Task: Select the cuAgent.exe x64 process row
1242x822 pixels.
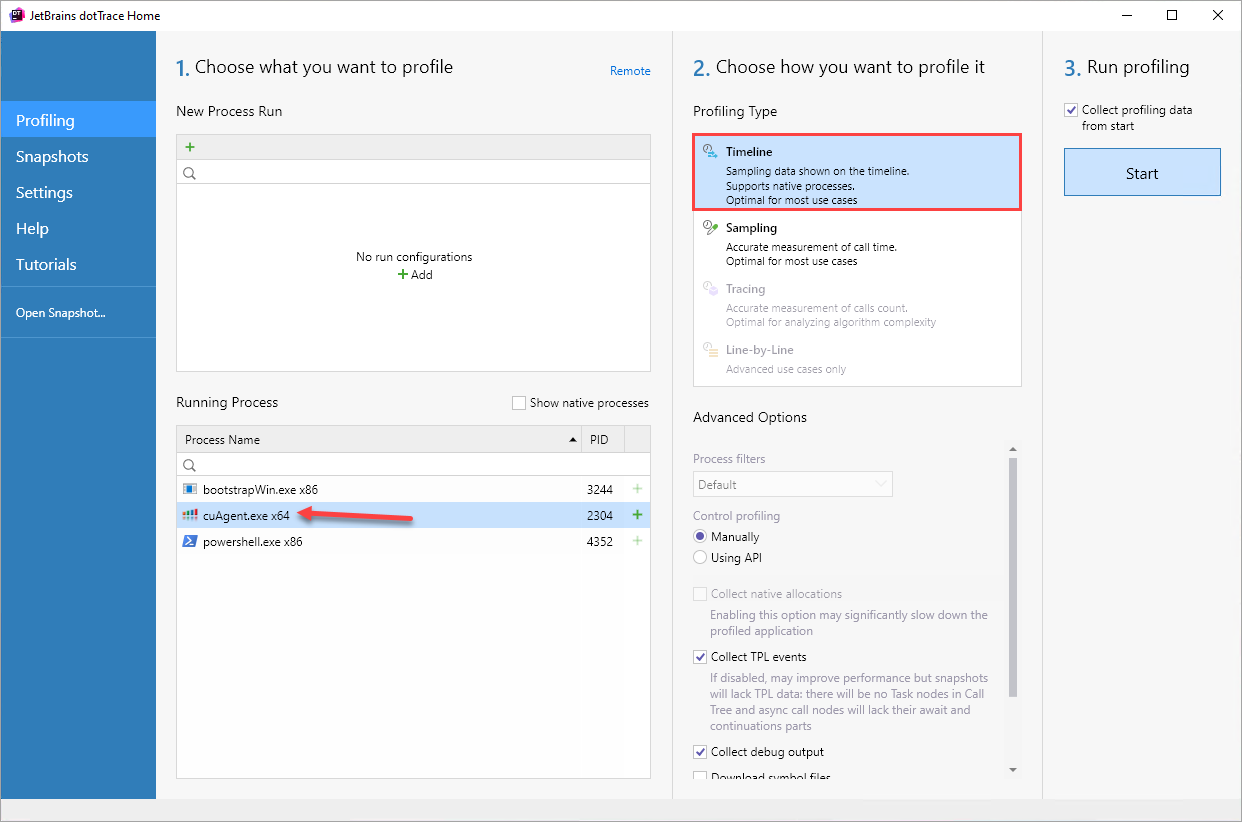Action: coord(413,515)
